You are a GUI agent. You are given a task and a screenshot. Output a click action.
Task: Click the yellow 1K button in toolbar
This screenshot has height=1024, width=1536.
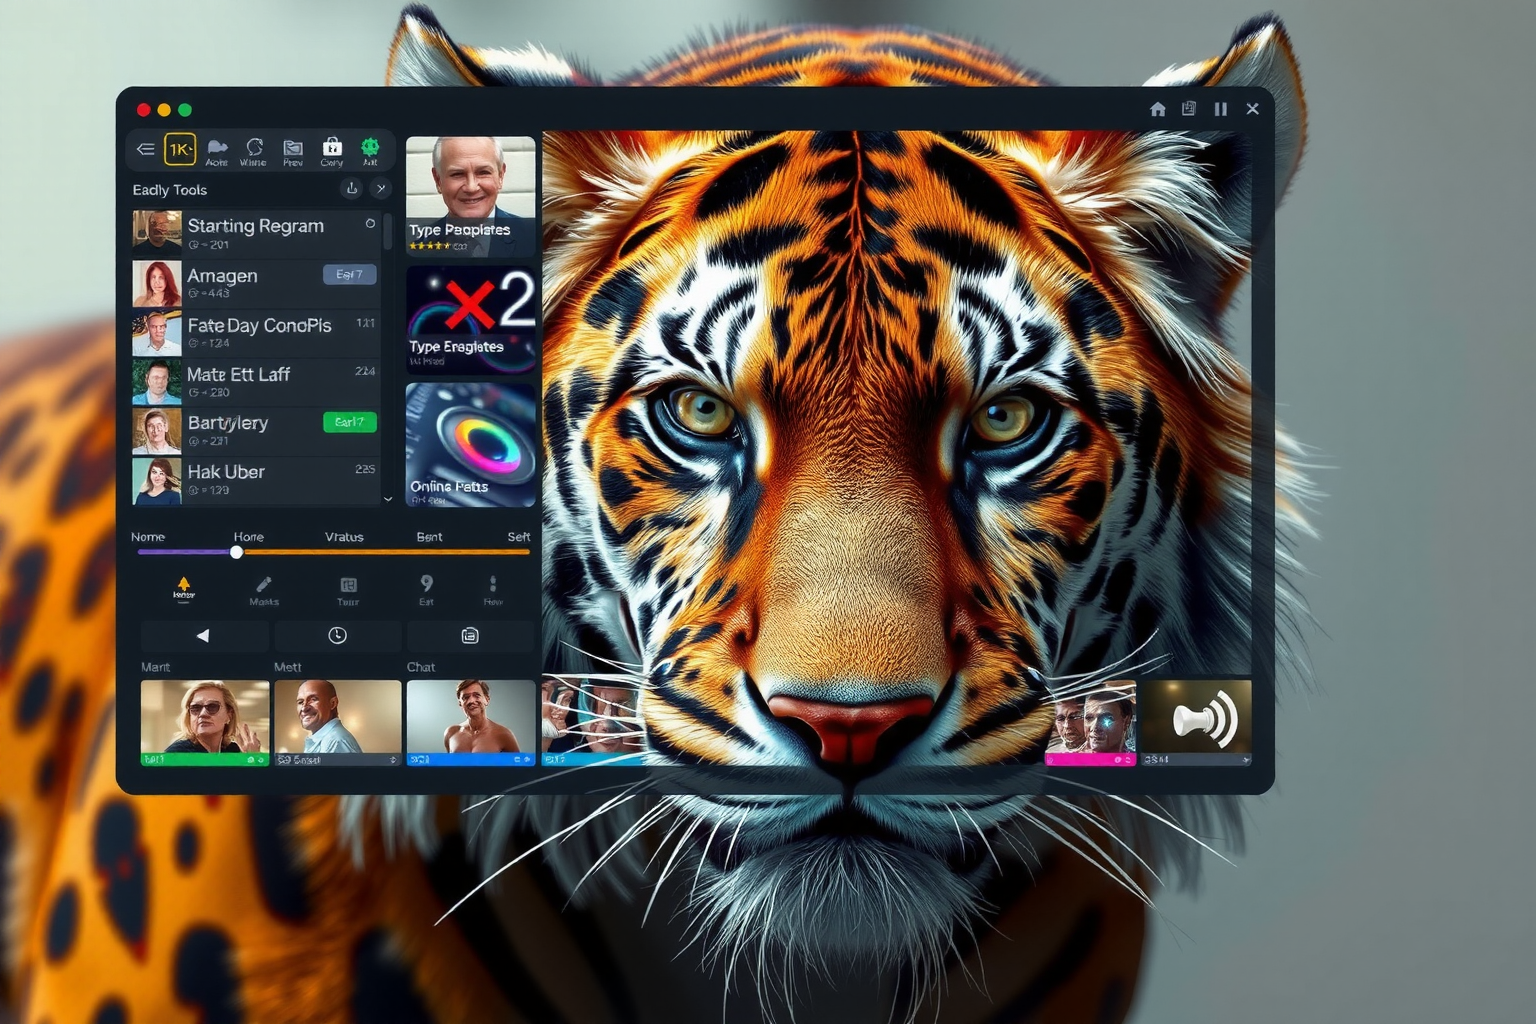click(180, 150)
